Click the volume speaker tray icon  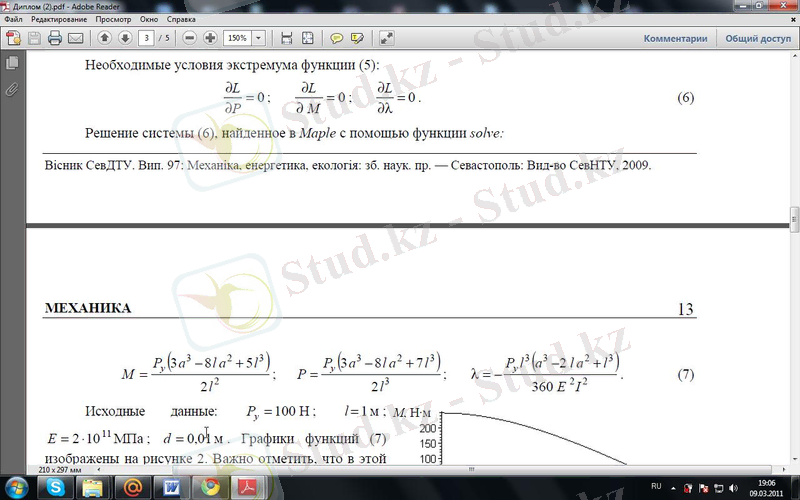pyautogui.click(x=734, y=488)
